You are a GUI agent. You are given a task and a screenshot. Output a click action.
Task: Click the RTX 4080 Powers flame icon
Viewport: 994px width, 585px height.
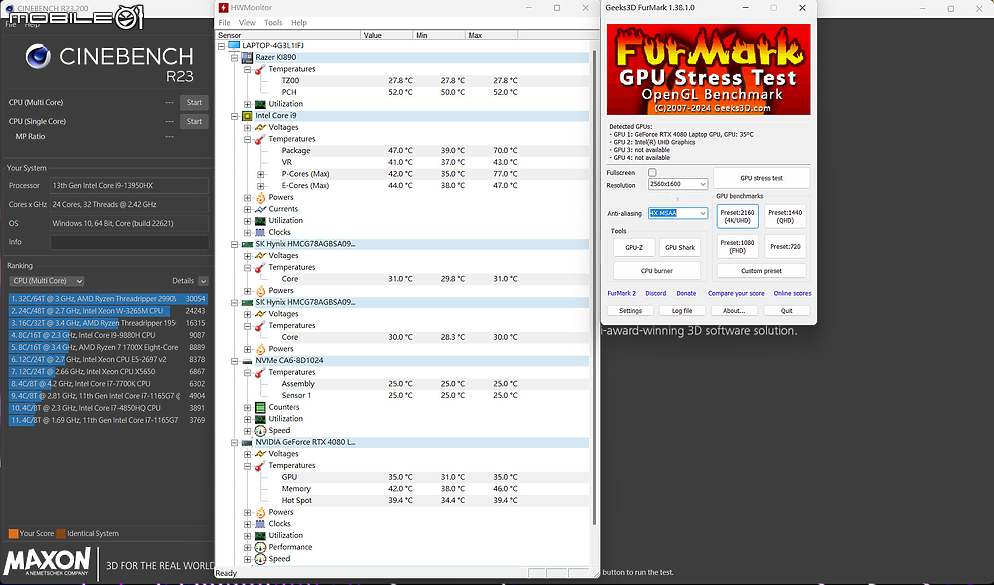(260, 513)
